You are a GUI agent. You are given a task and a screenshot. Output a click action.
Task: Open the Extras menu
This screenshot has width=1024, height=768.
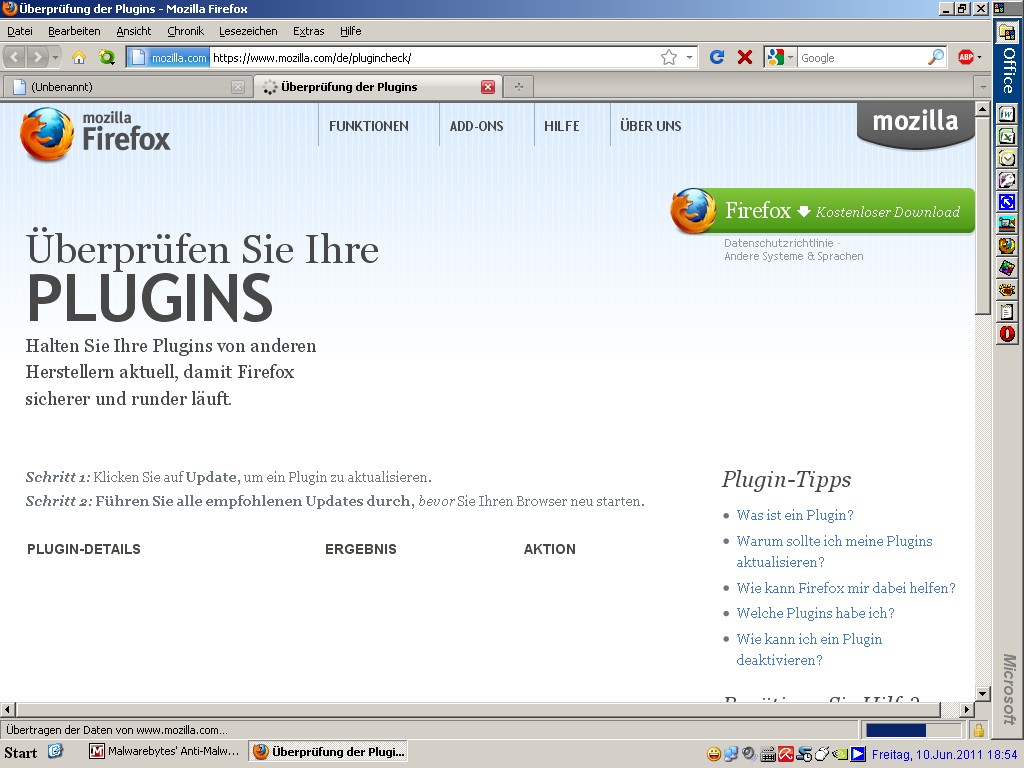coord(309,31)
